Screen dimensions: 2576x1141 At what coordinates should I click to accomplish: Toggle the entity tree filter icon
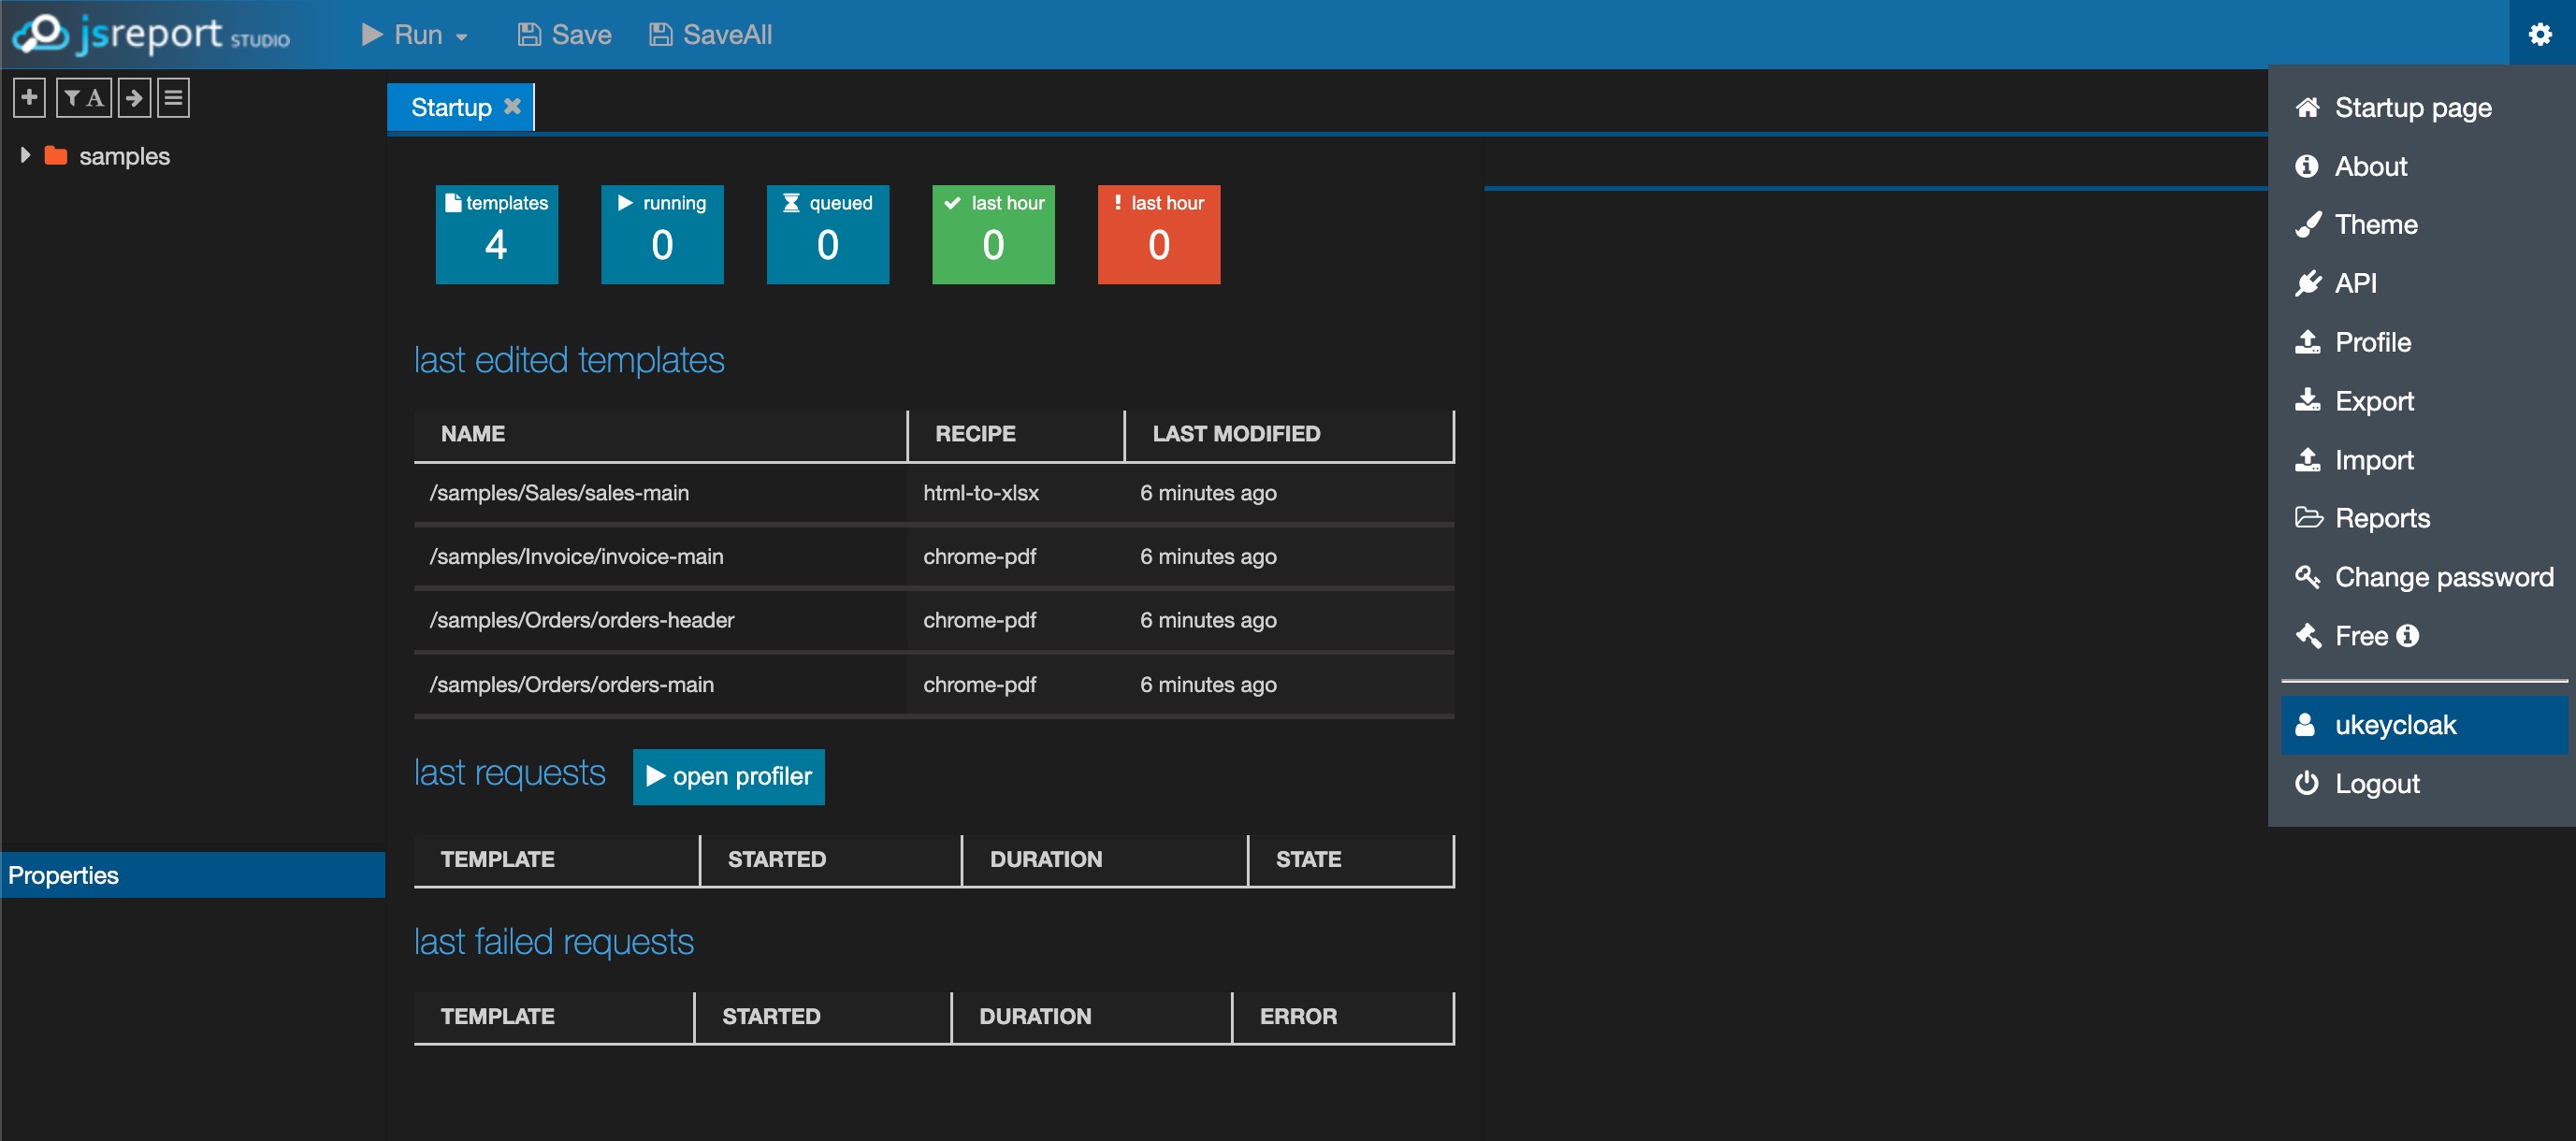[83, 98]
